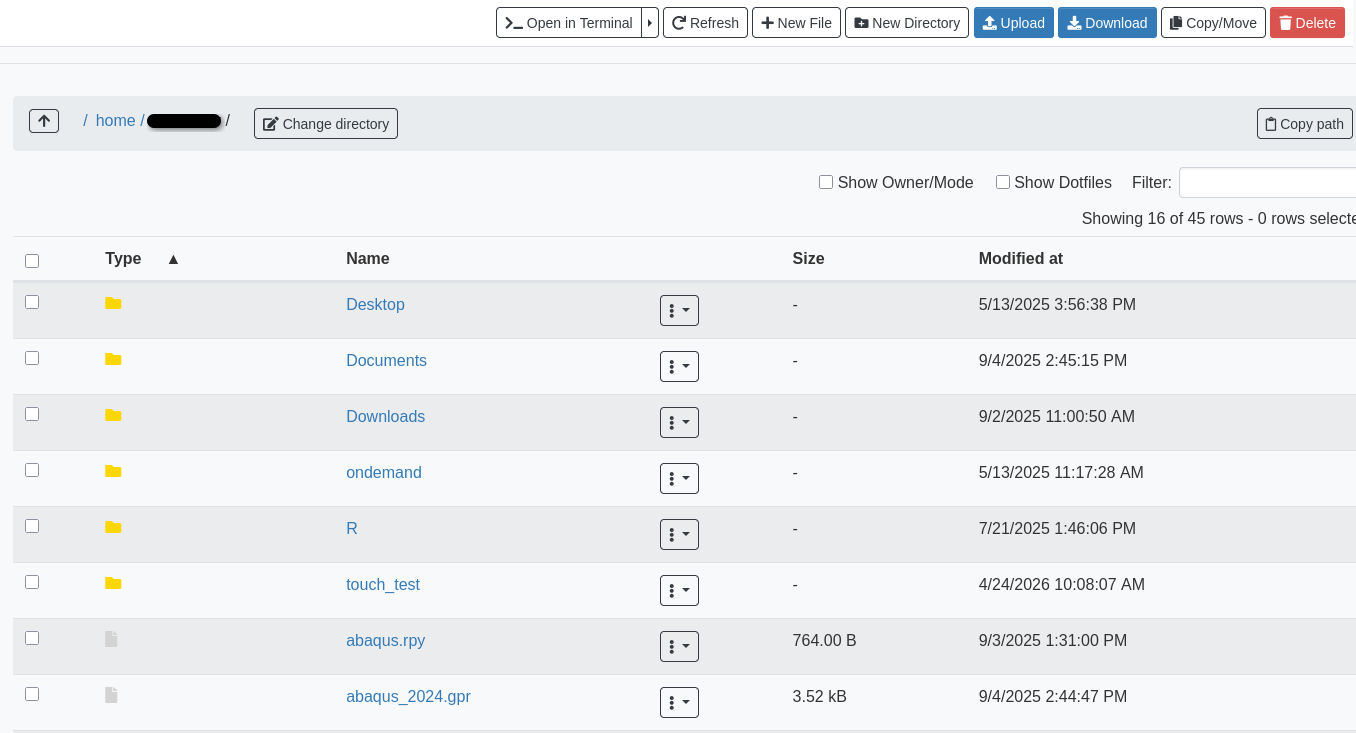Viewport: 1356px width, 733px height.
Task: Click the R folder icon
Action: [113, 527]
